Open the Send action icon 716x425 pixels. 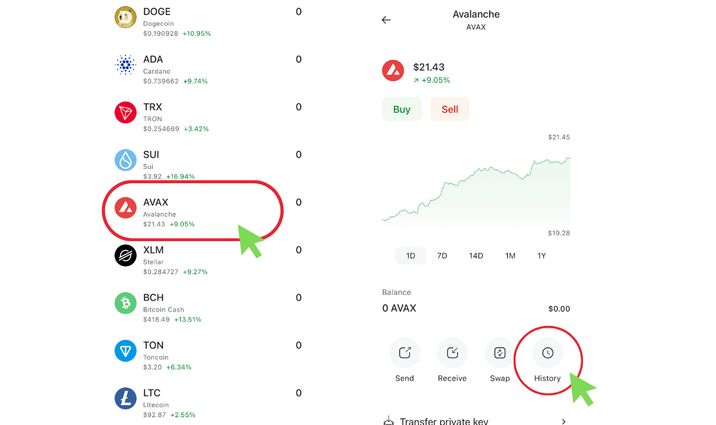click(x=405, y=352)
